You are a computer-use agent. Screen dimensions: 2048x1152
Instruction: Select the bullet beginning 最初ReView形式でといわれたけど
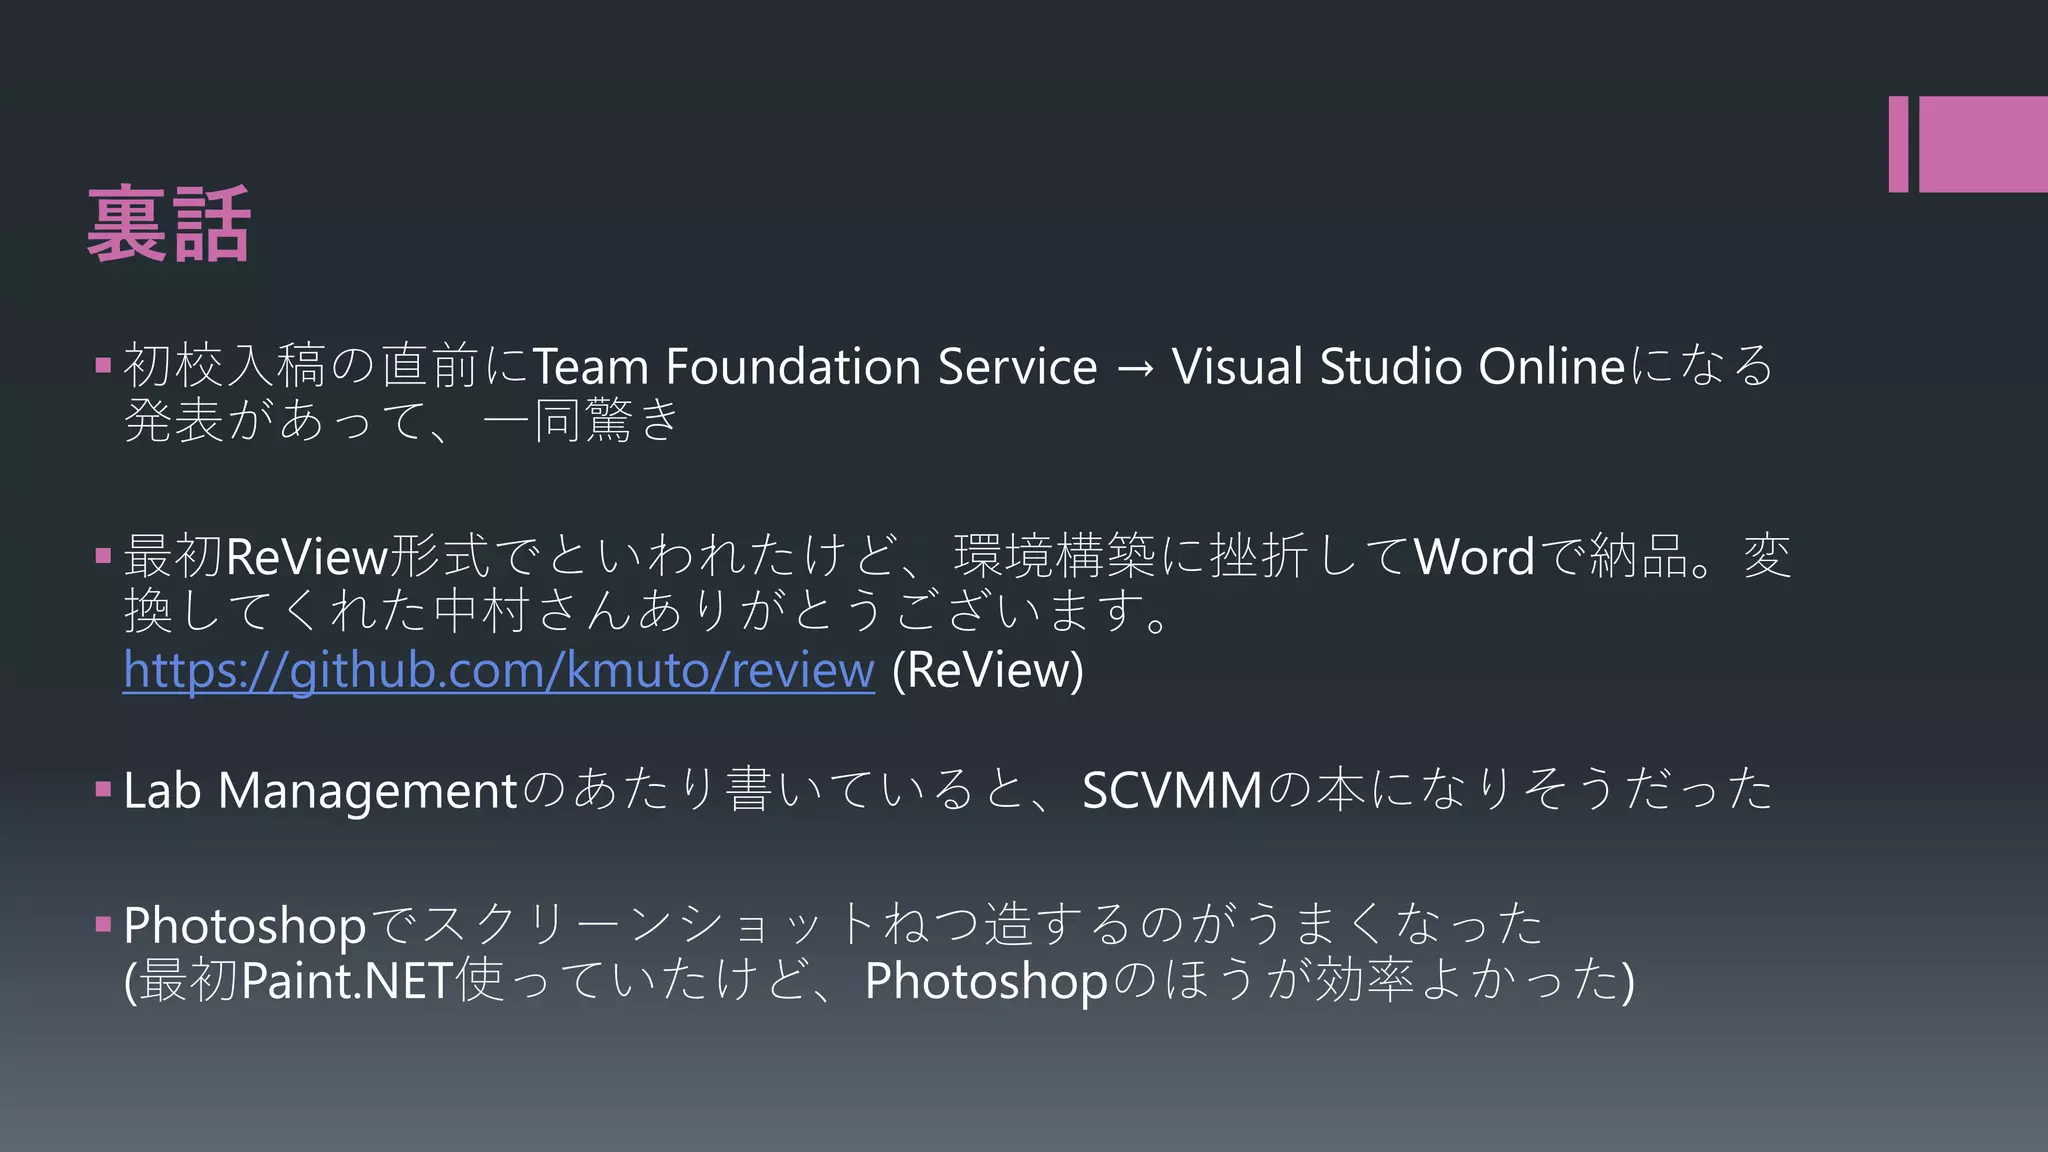957,613
